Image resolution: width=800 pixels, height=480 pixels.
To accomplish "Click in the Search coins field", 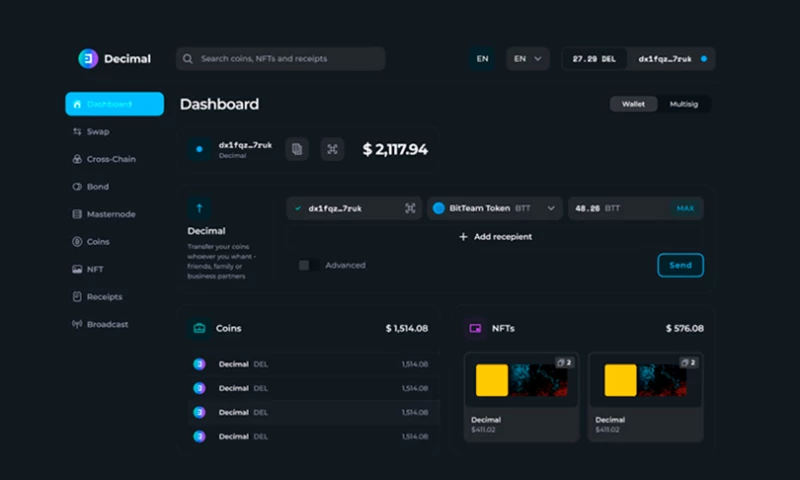I will pyautogui.click(x=281, y=59).
